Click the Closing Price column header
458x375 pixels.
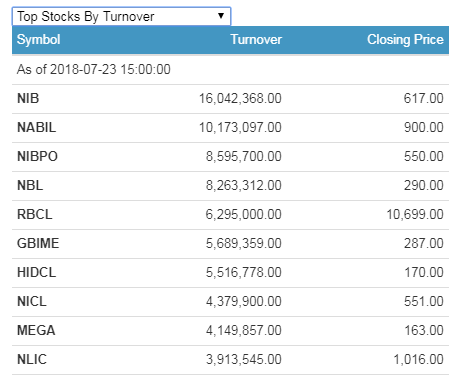click(x=405, y=40)
